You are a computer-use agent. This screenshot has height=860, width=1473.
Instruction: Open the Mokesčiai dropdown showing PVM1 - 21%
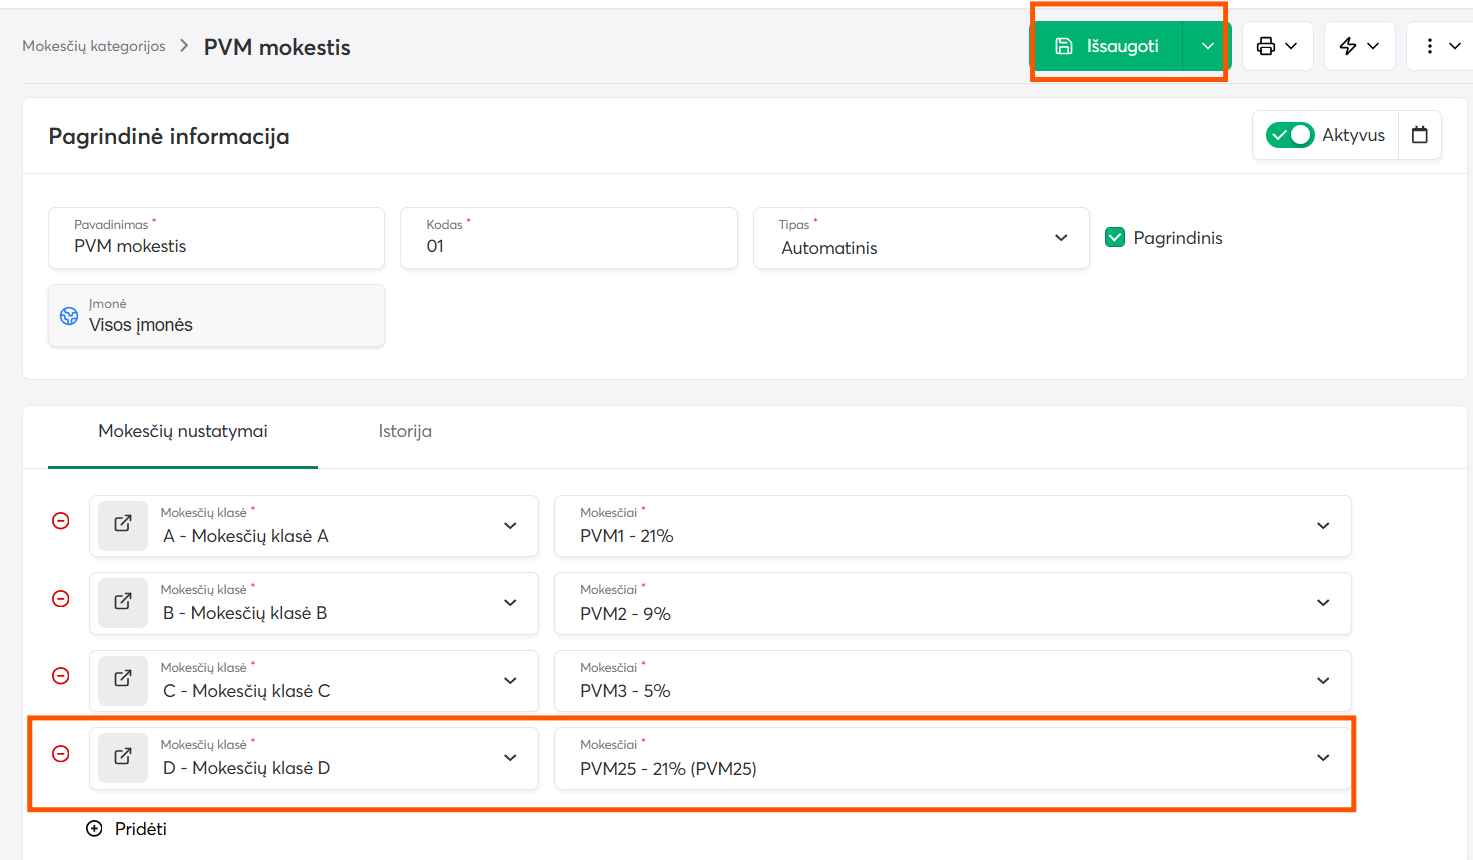click(953, 526)
